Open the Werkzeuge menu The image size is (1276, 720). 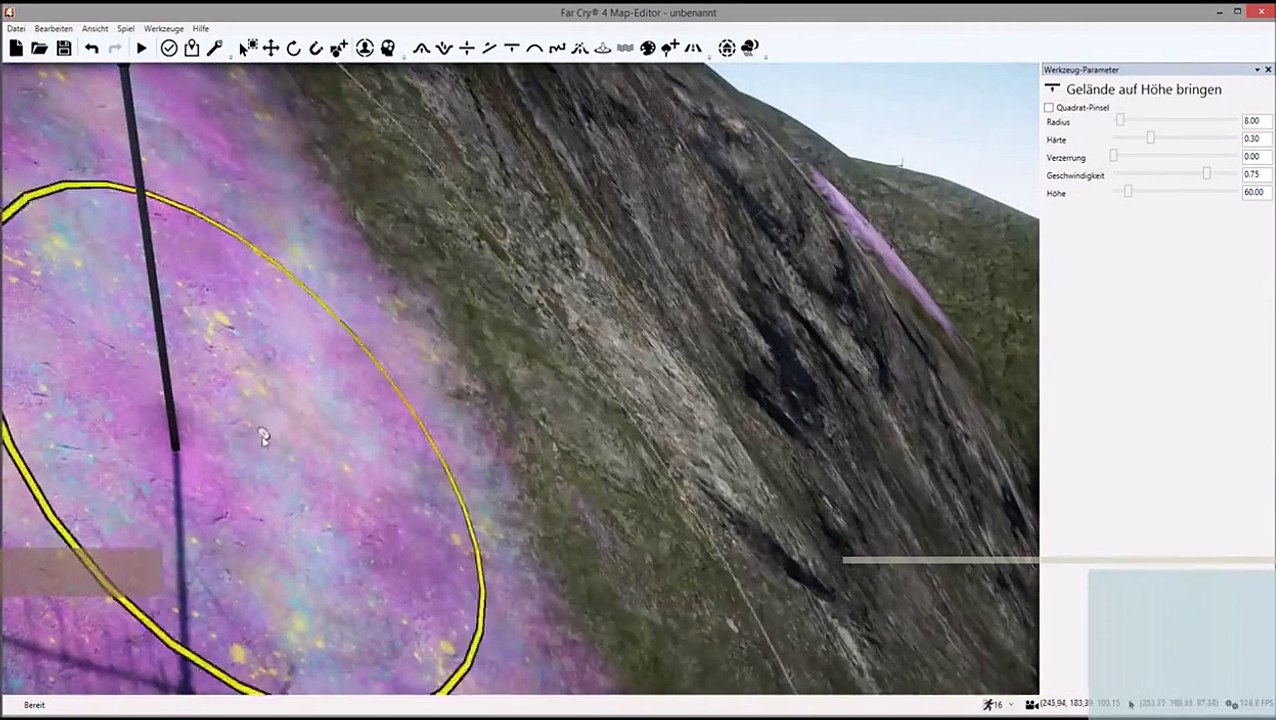pyautogui.click(x=164, y=29)
